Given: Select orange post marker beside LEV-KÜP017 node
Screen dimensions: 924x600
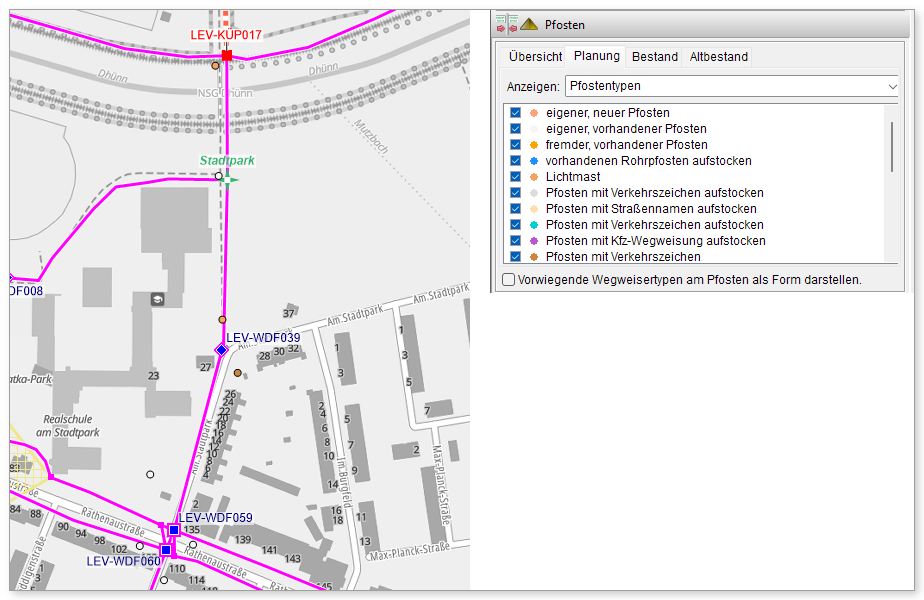Looking at the screenshot, I should pyautogui.click(x=216, y=65).
